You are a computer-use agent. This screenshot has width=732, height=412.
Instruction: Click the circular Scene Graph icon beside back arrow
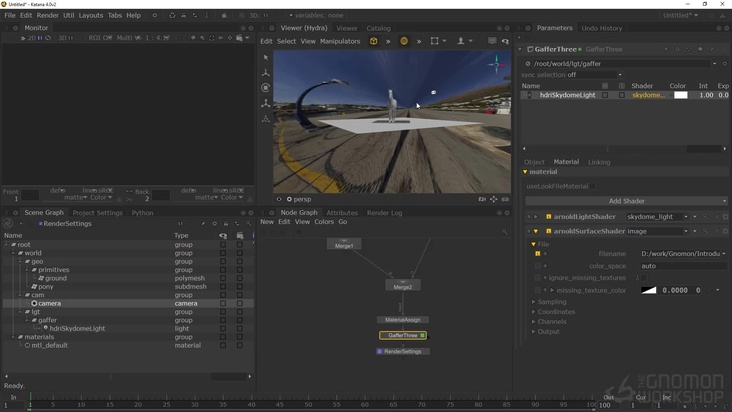click(x=8, y=223)
